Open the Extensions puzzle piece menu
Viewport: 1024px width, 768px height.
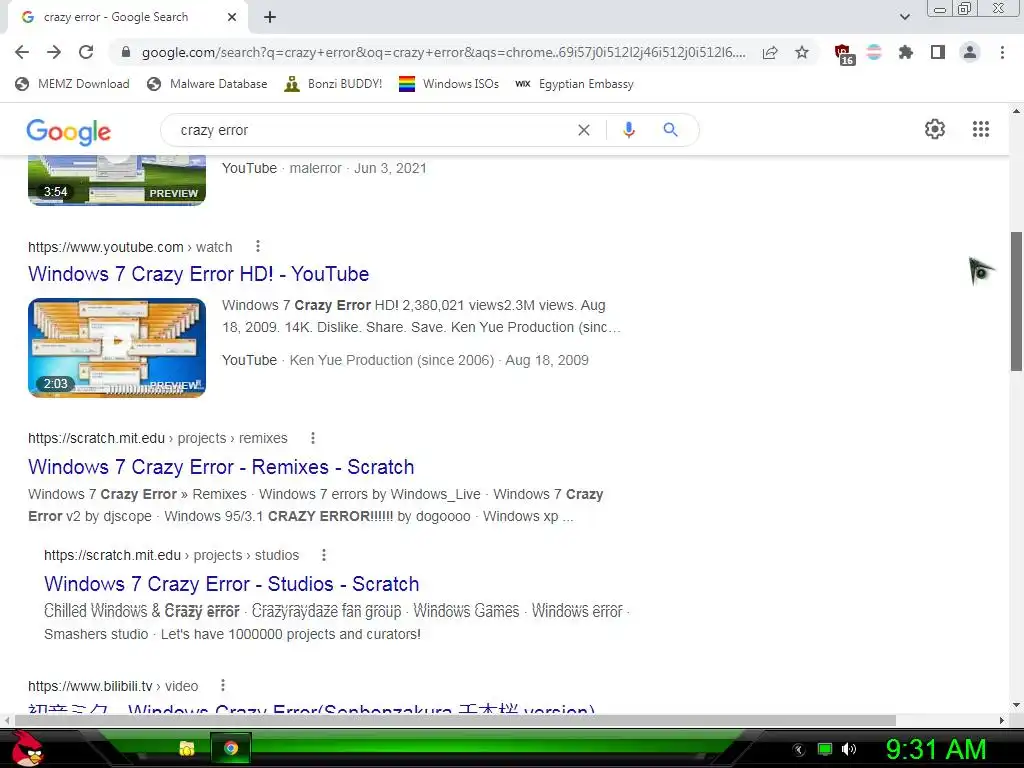coord(905,52)
